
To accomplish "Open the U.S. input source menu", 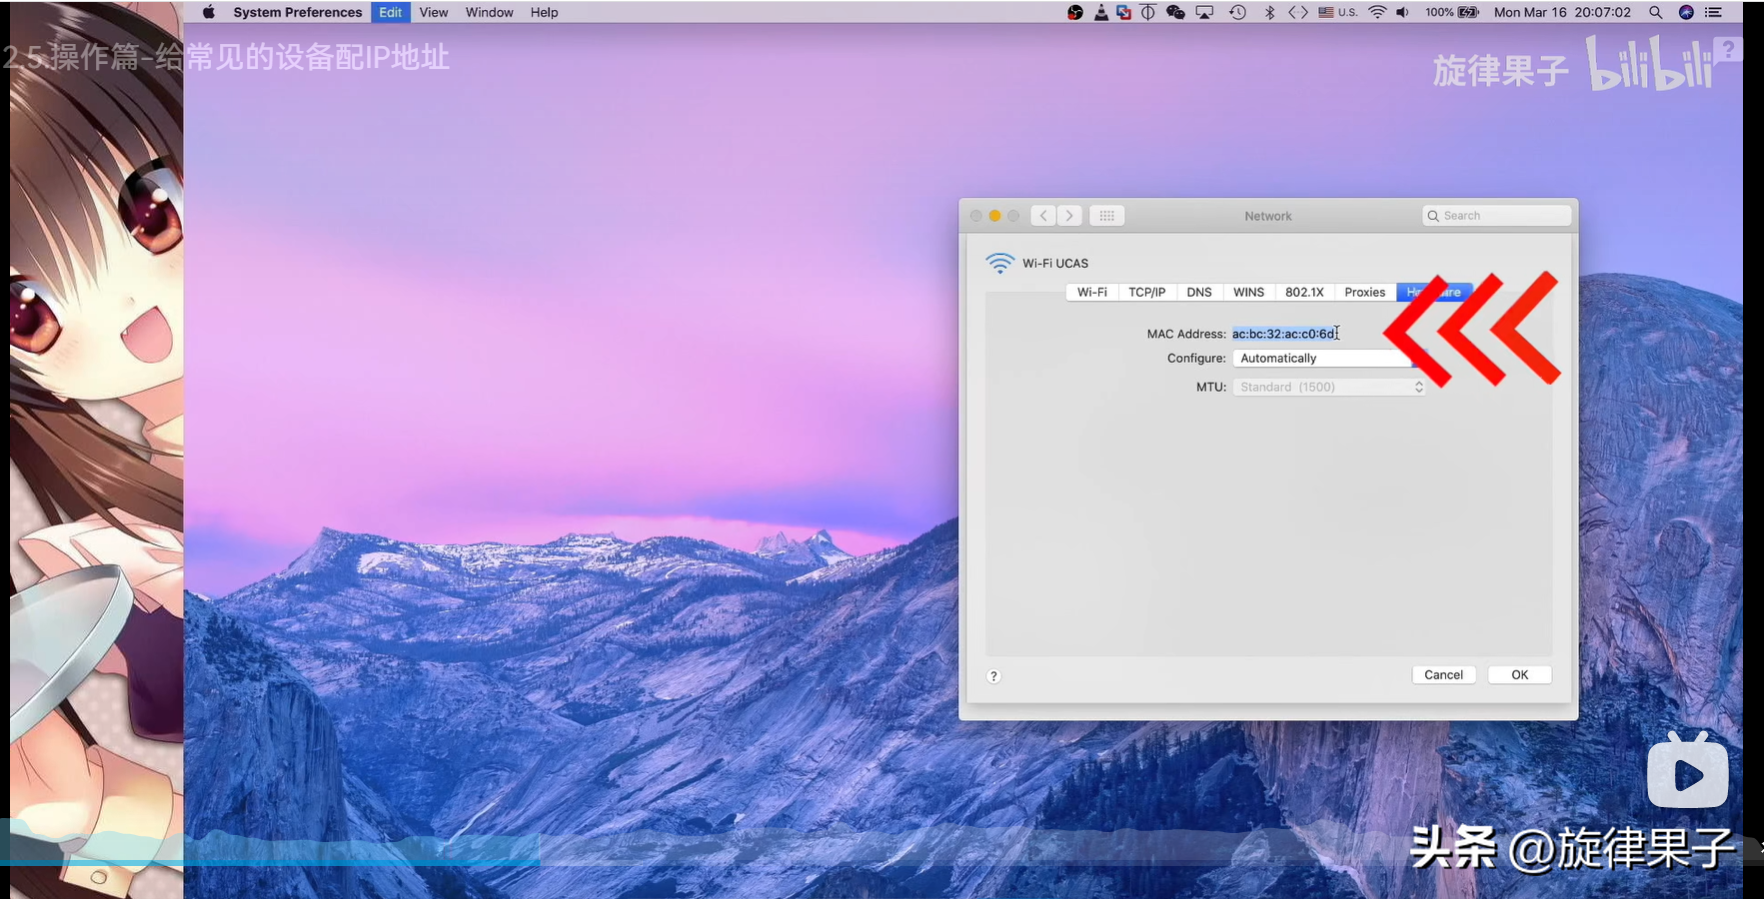I will click(1337, 13).
